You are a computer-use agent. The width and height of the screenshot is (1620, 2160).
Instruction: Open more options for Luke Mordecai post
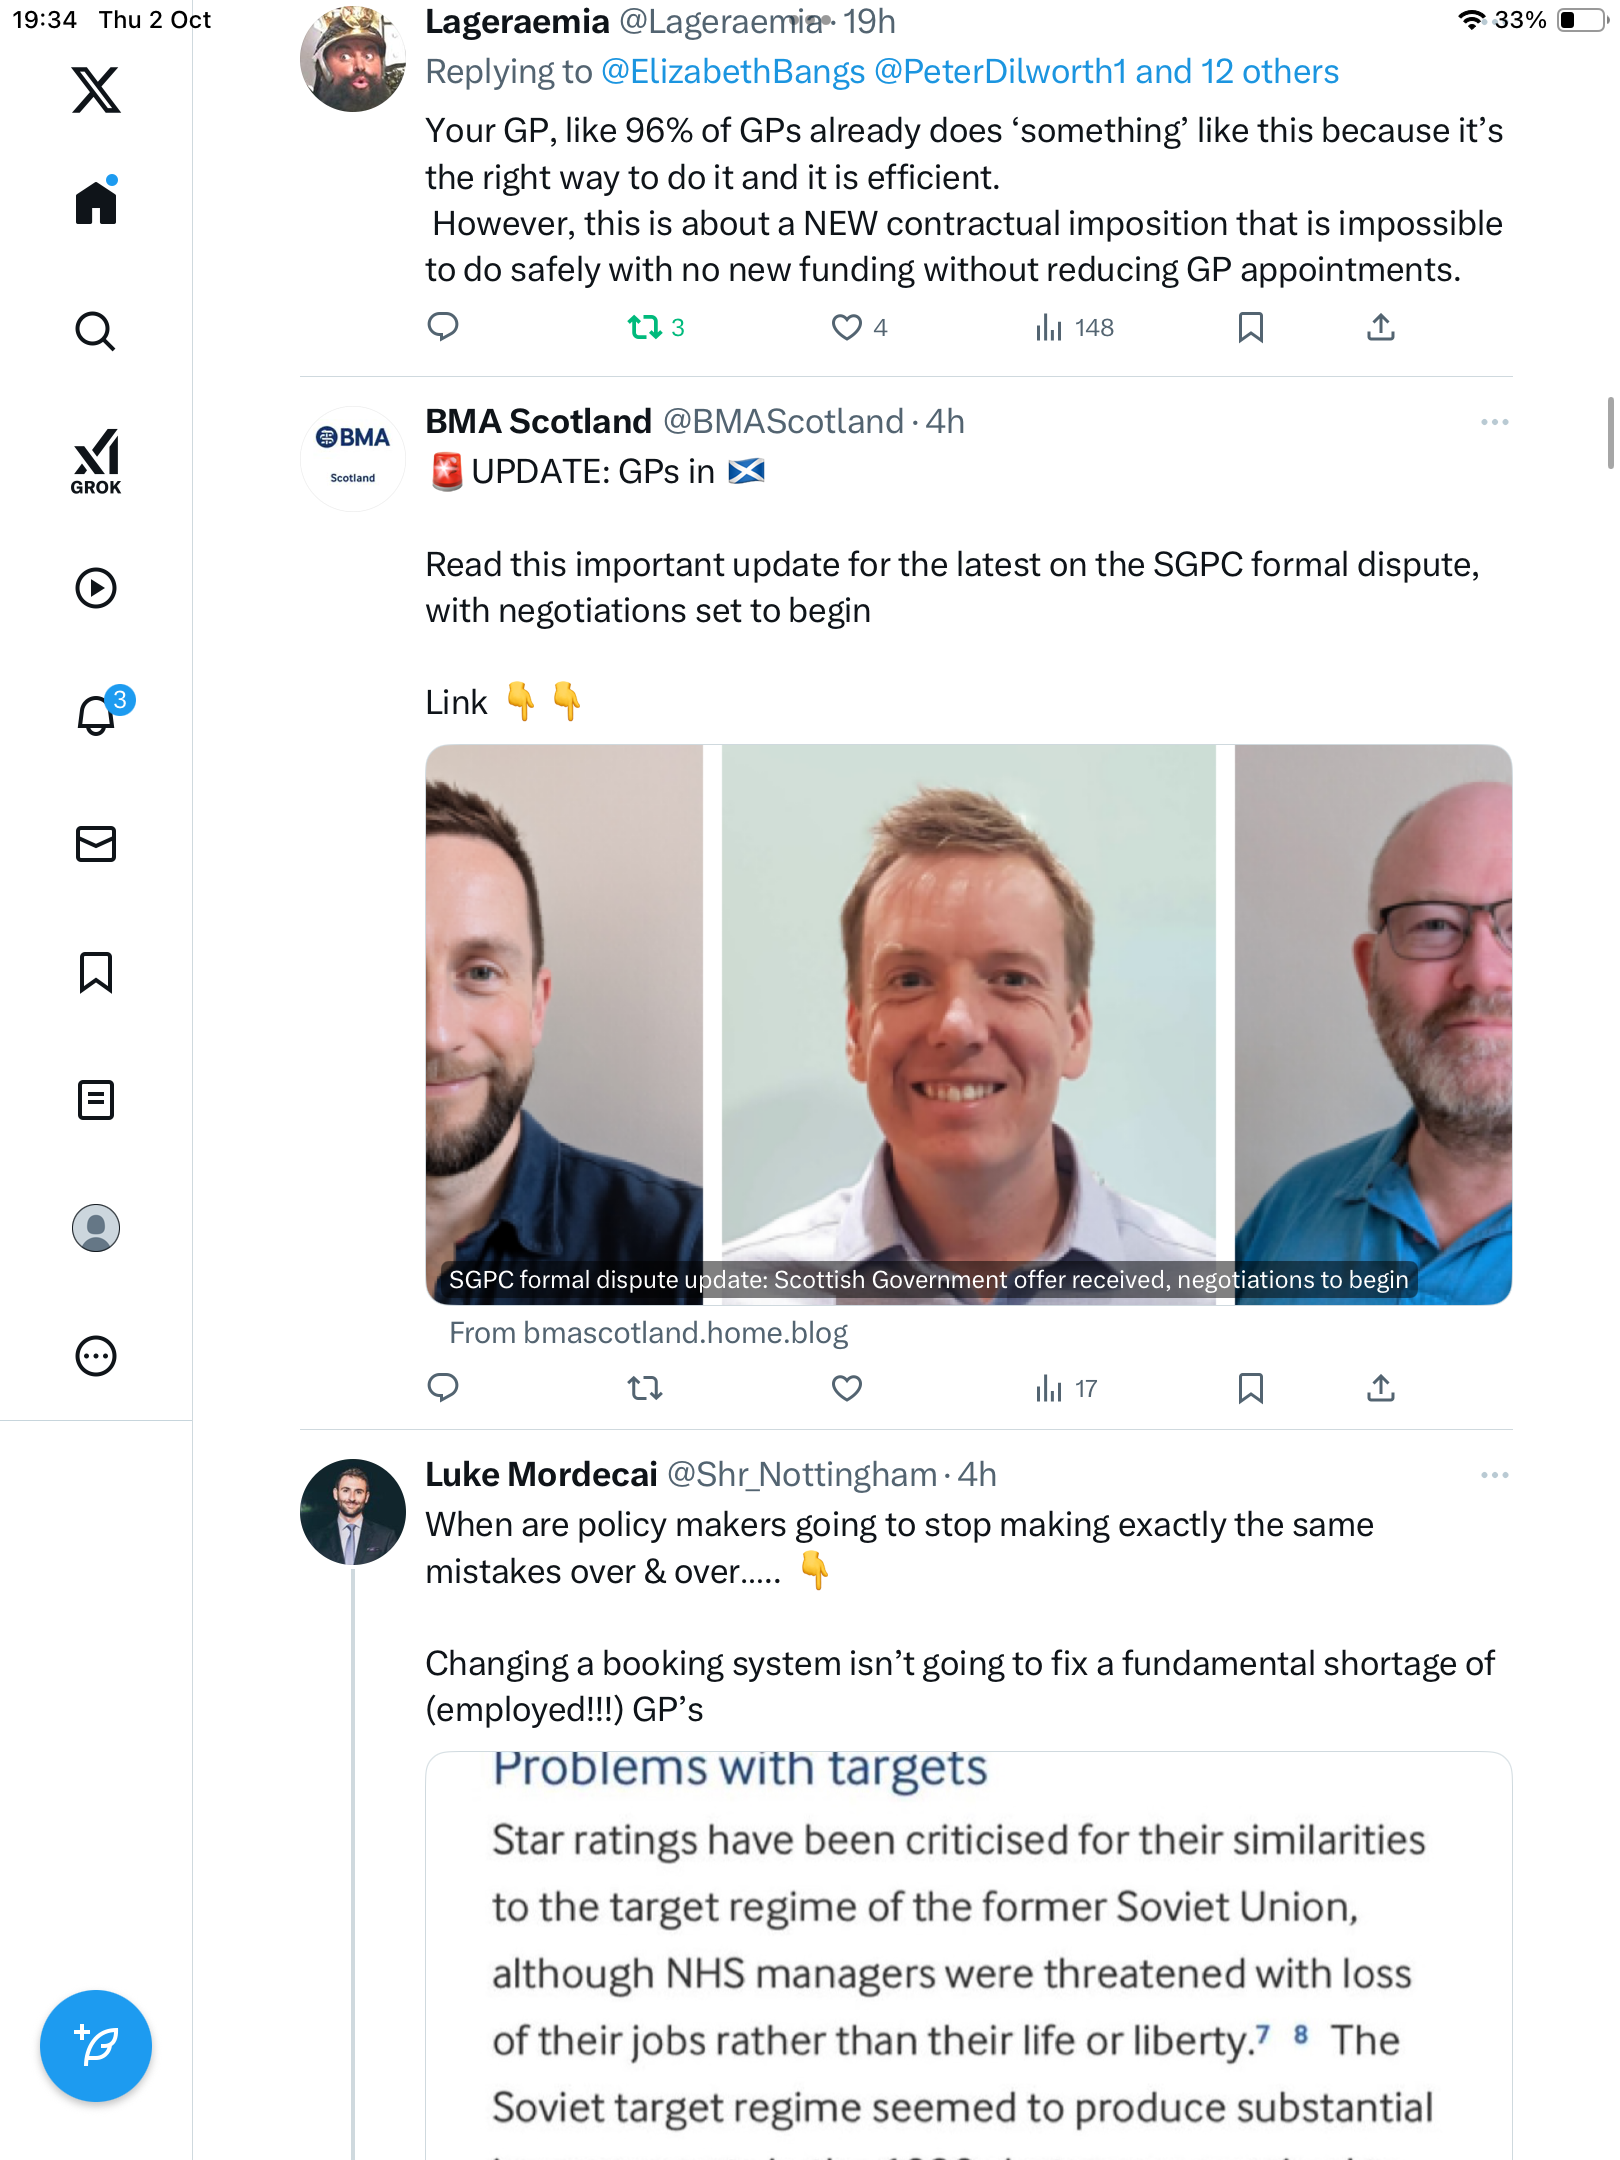[x=1494, y=1475]
